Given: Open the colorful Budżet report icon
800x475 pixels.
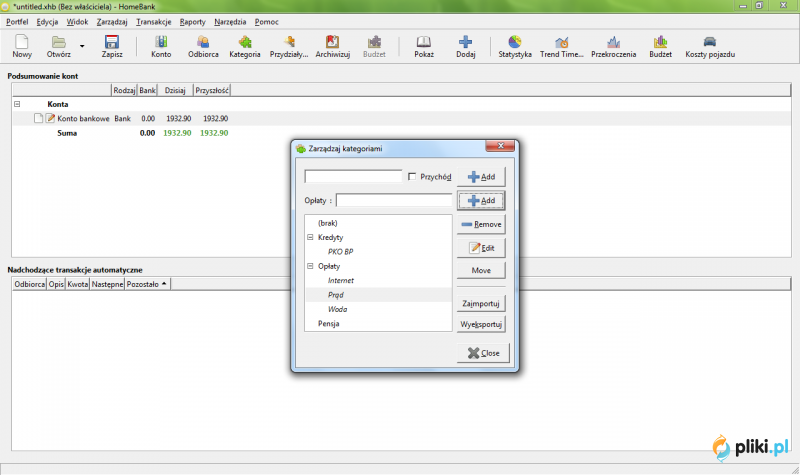Looking at the screenshot, I should click(x=660, y=46).
